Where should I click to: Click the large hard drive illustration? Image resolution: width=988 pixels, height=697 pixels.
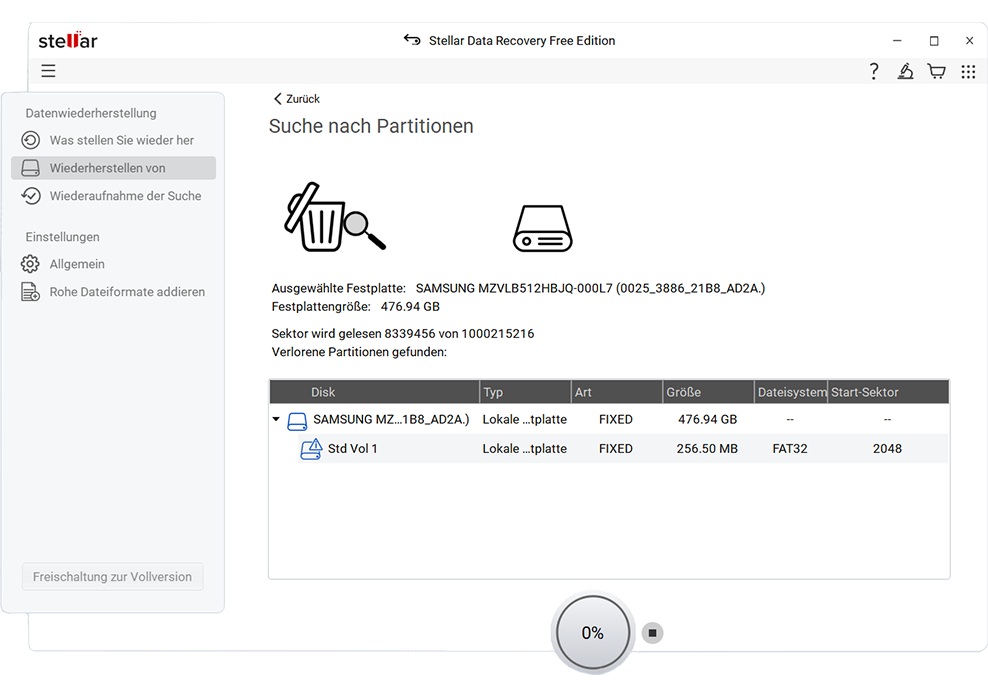click(x=543, y=228)
